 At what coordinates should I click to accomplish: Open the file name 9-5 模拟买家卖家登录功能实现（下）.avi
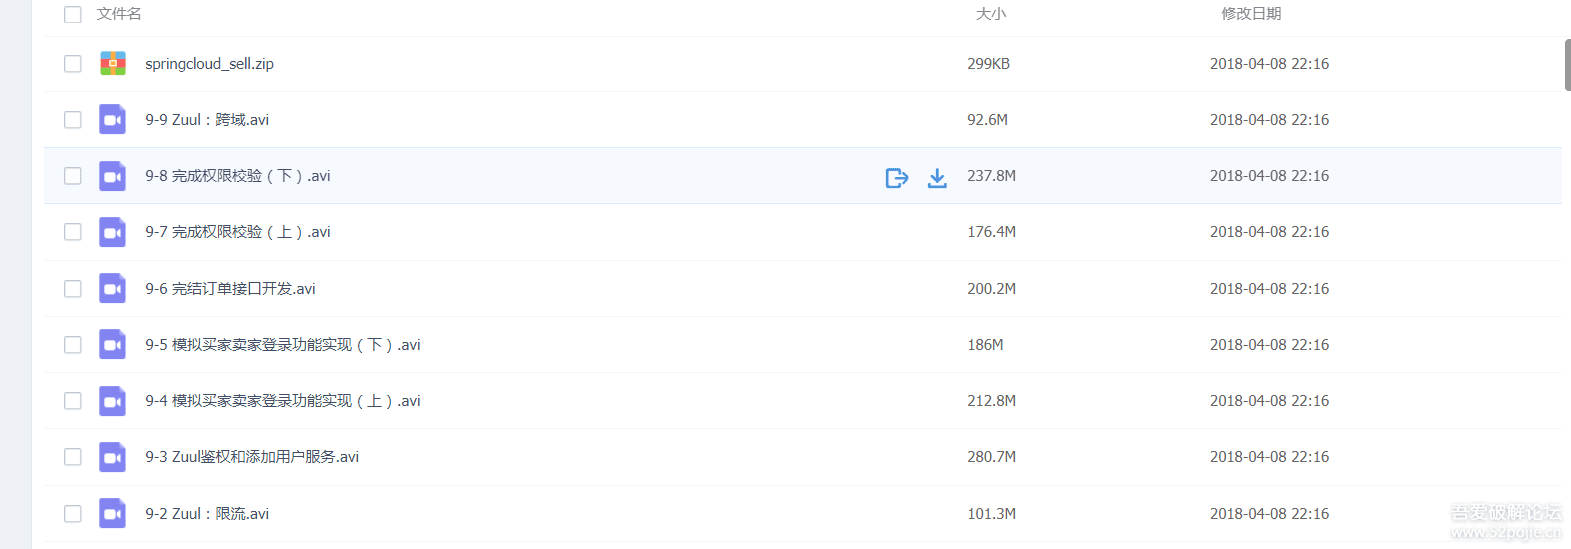click(283, 344)
